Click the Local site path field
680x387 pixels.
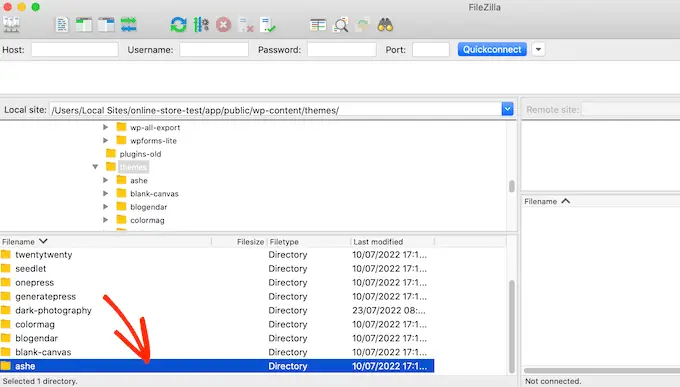click(x=275, y=110)
